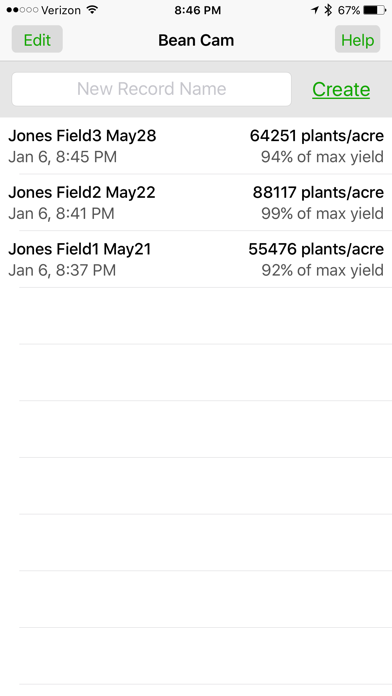Select the 64251 plants/acre value
The image size is (392, 696).
point(317,135)
